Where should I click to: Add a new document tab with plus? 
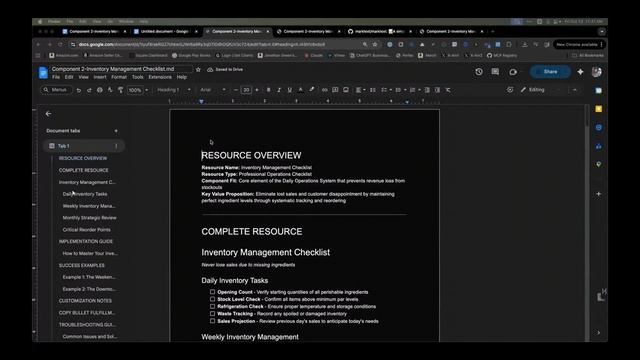[116, 131]
